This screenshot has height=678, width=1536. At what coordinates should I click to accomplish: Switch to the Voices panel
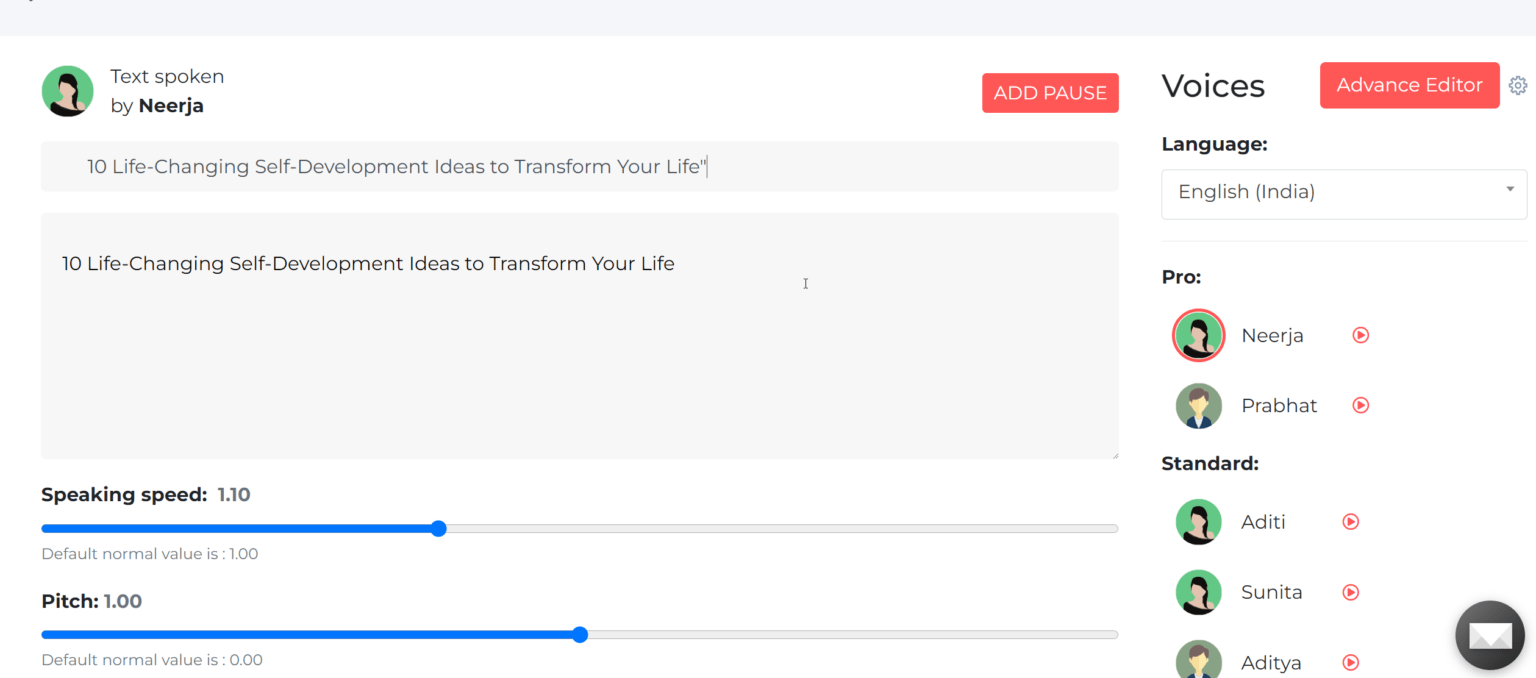[1212, 86]
